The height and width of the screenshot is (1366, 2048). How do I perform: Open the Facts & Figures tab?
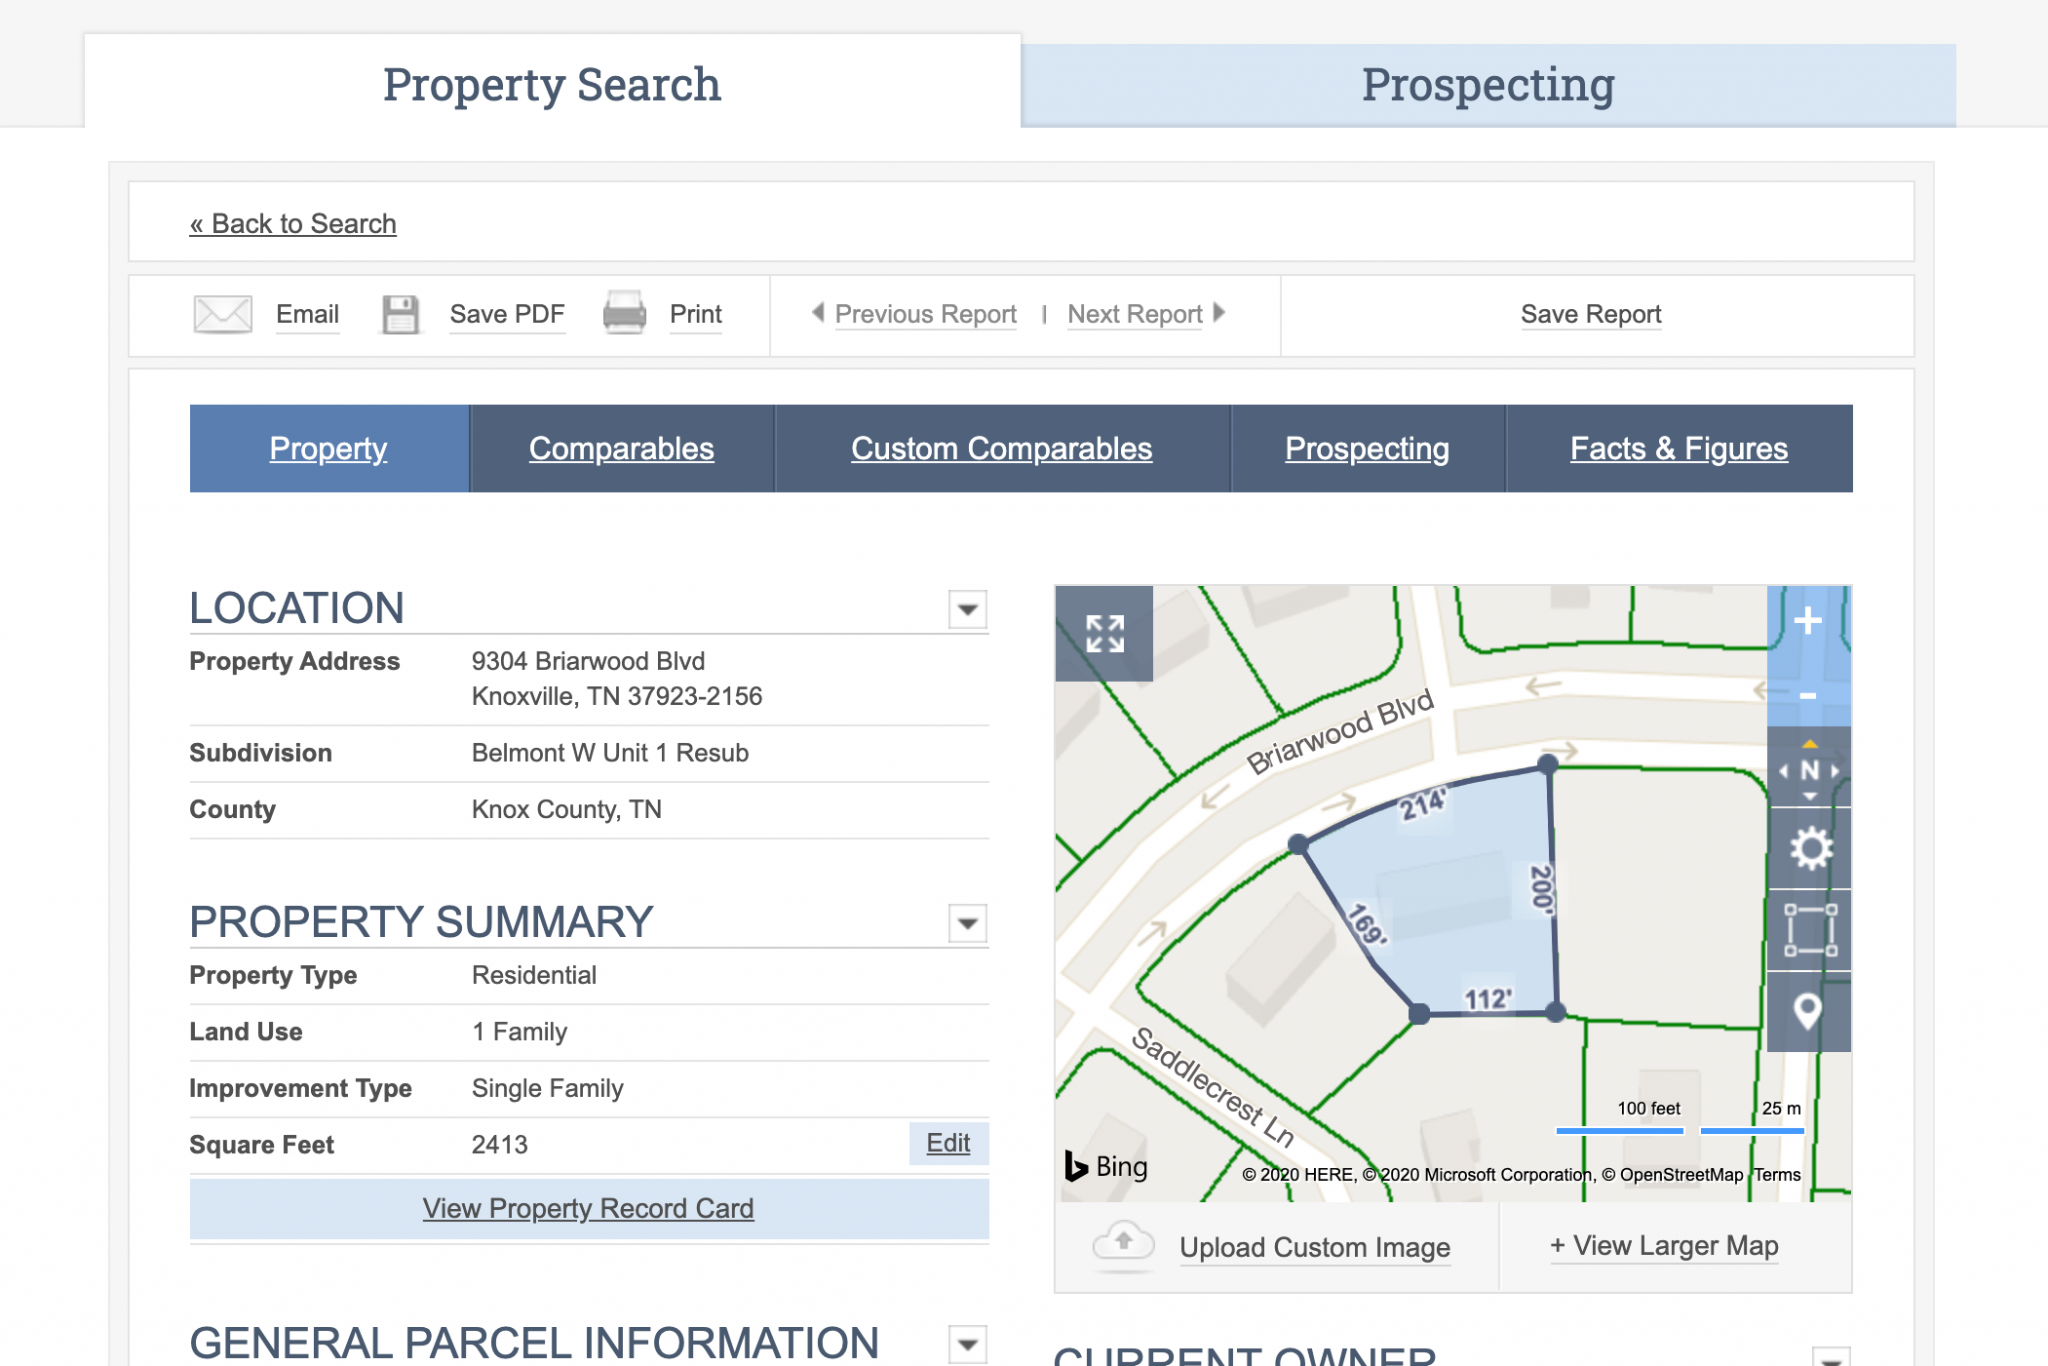point(1678,449)
